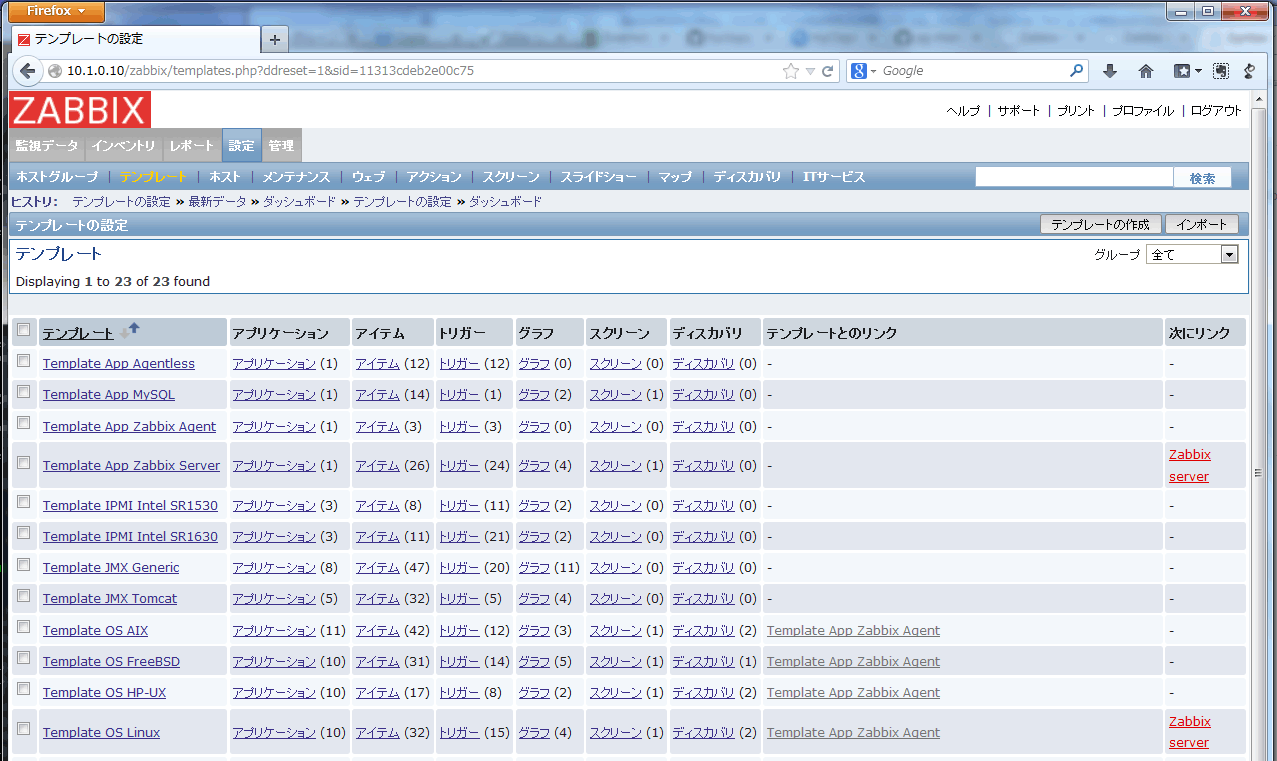Open the red Zabbix server link in Template OS Linux row
Screen dimensions: 1277x761
pos(1189,732)
